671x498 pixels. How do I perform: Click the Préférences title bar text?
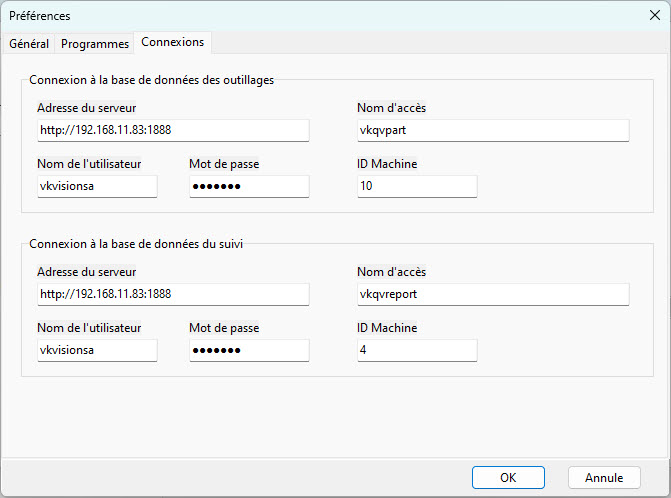[x=40, y=16]
